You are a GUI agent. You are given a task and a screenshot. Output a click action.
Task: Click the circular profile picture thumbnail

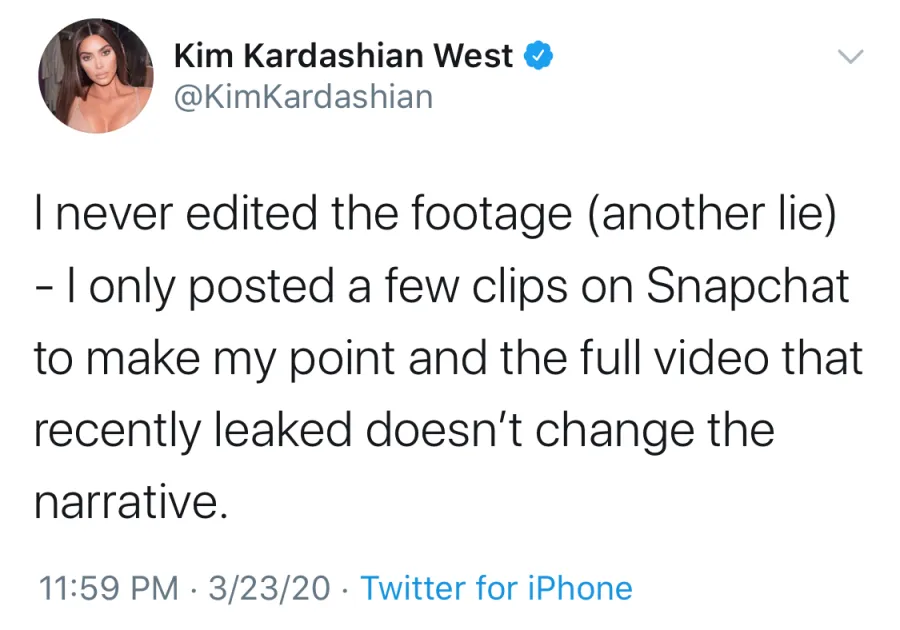click(x=97, y=76)
